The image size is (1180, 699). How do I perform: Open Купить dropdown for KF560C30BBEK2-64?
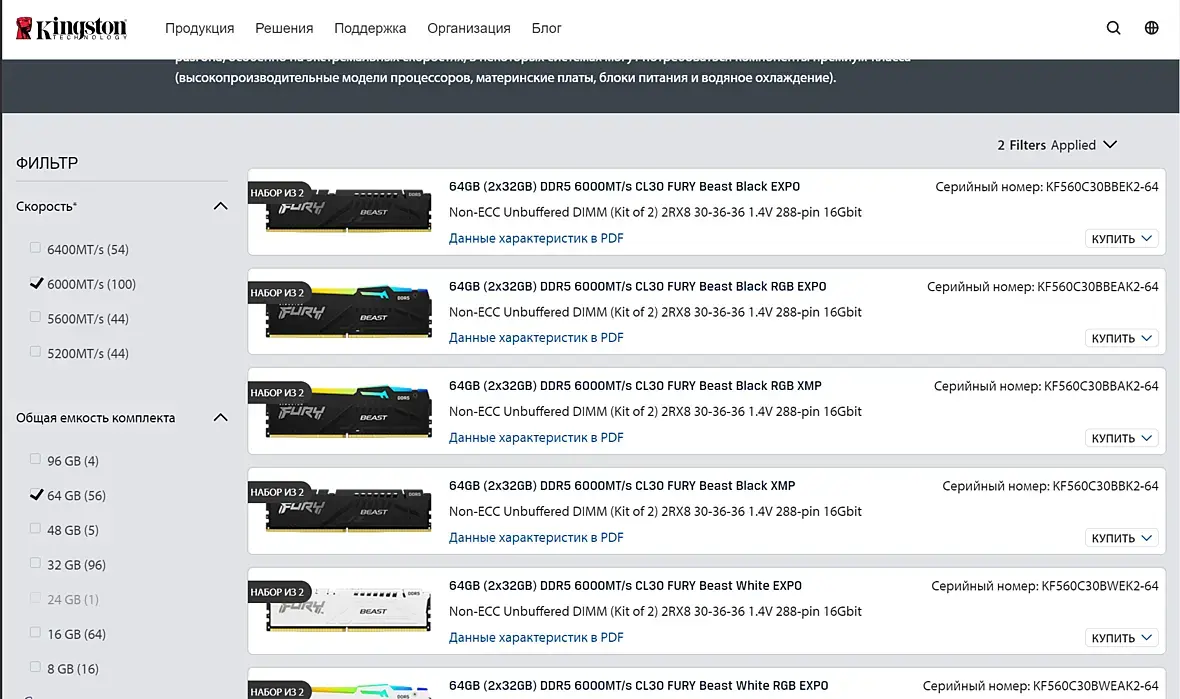coord(1121,239)
